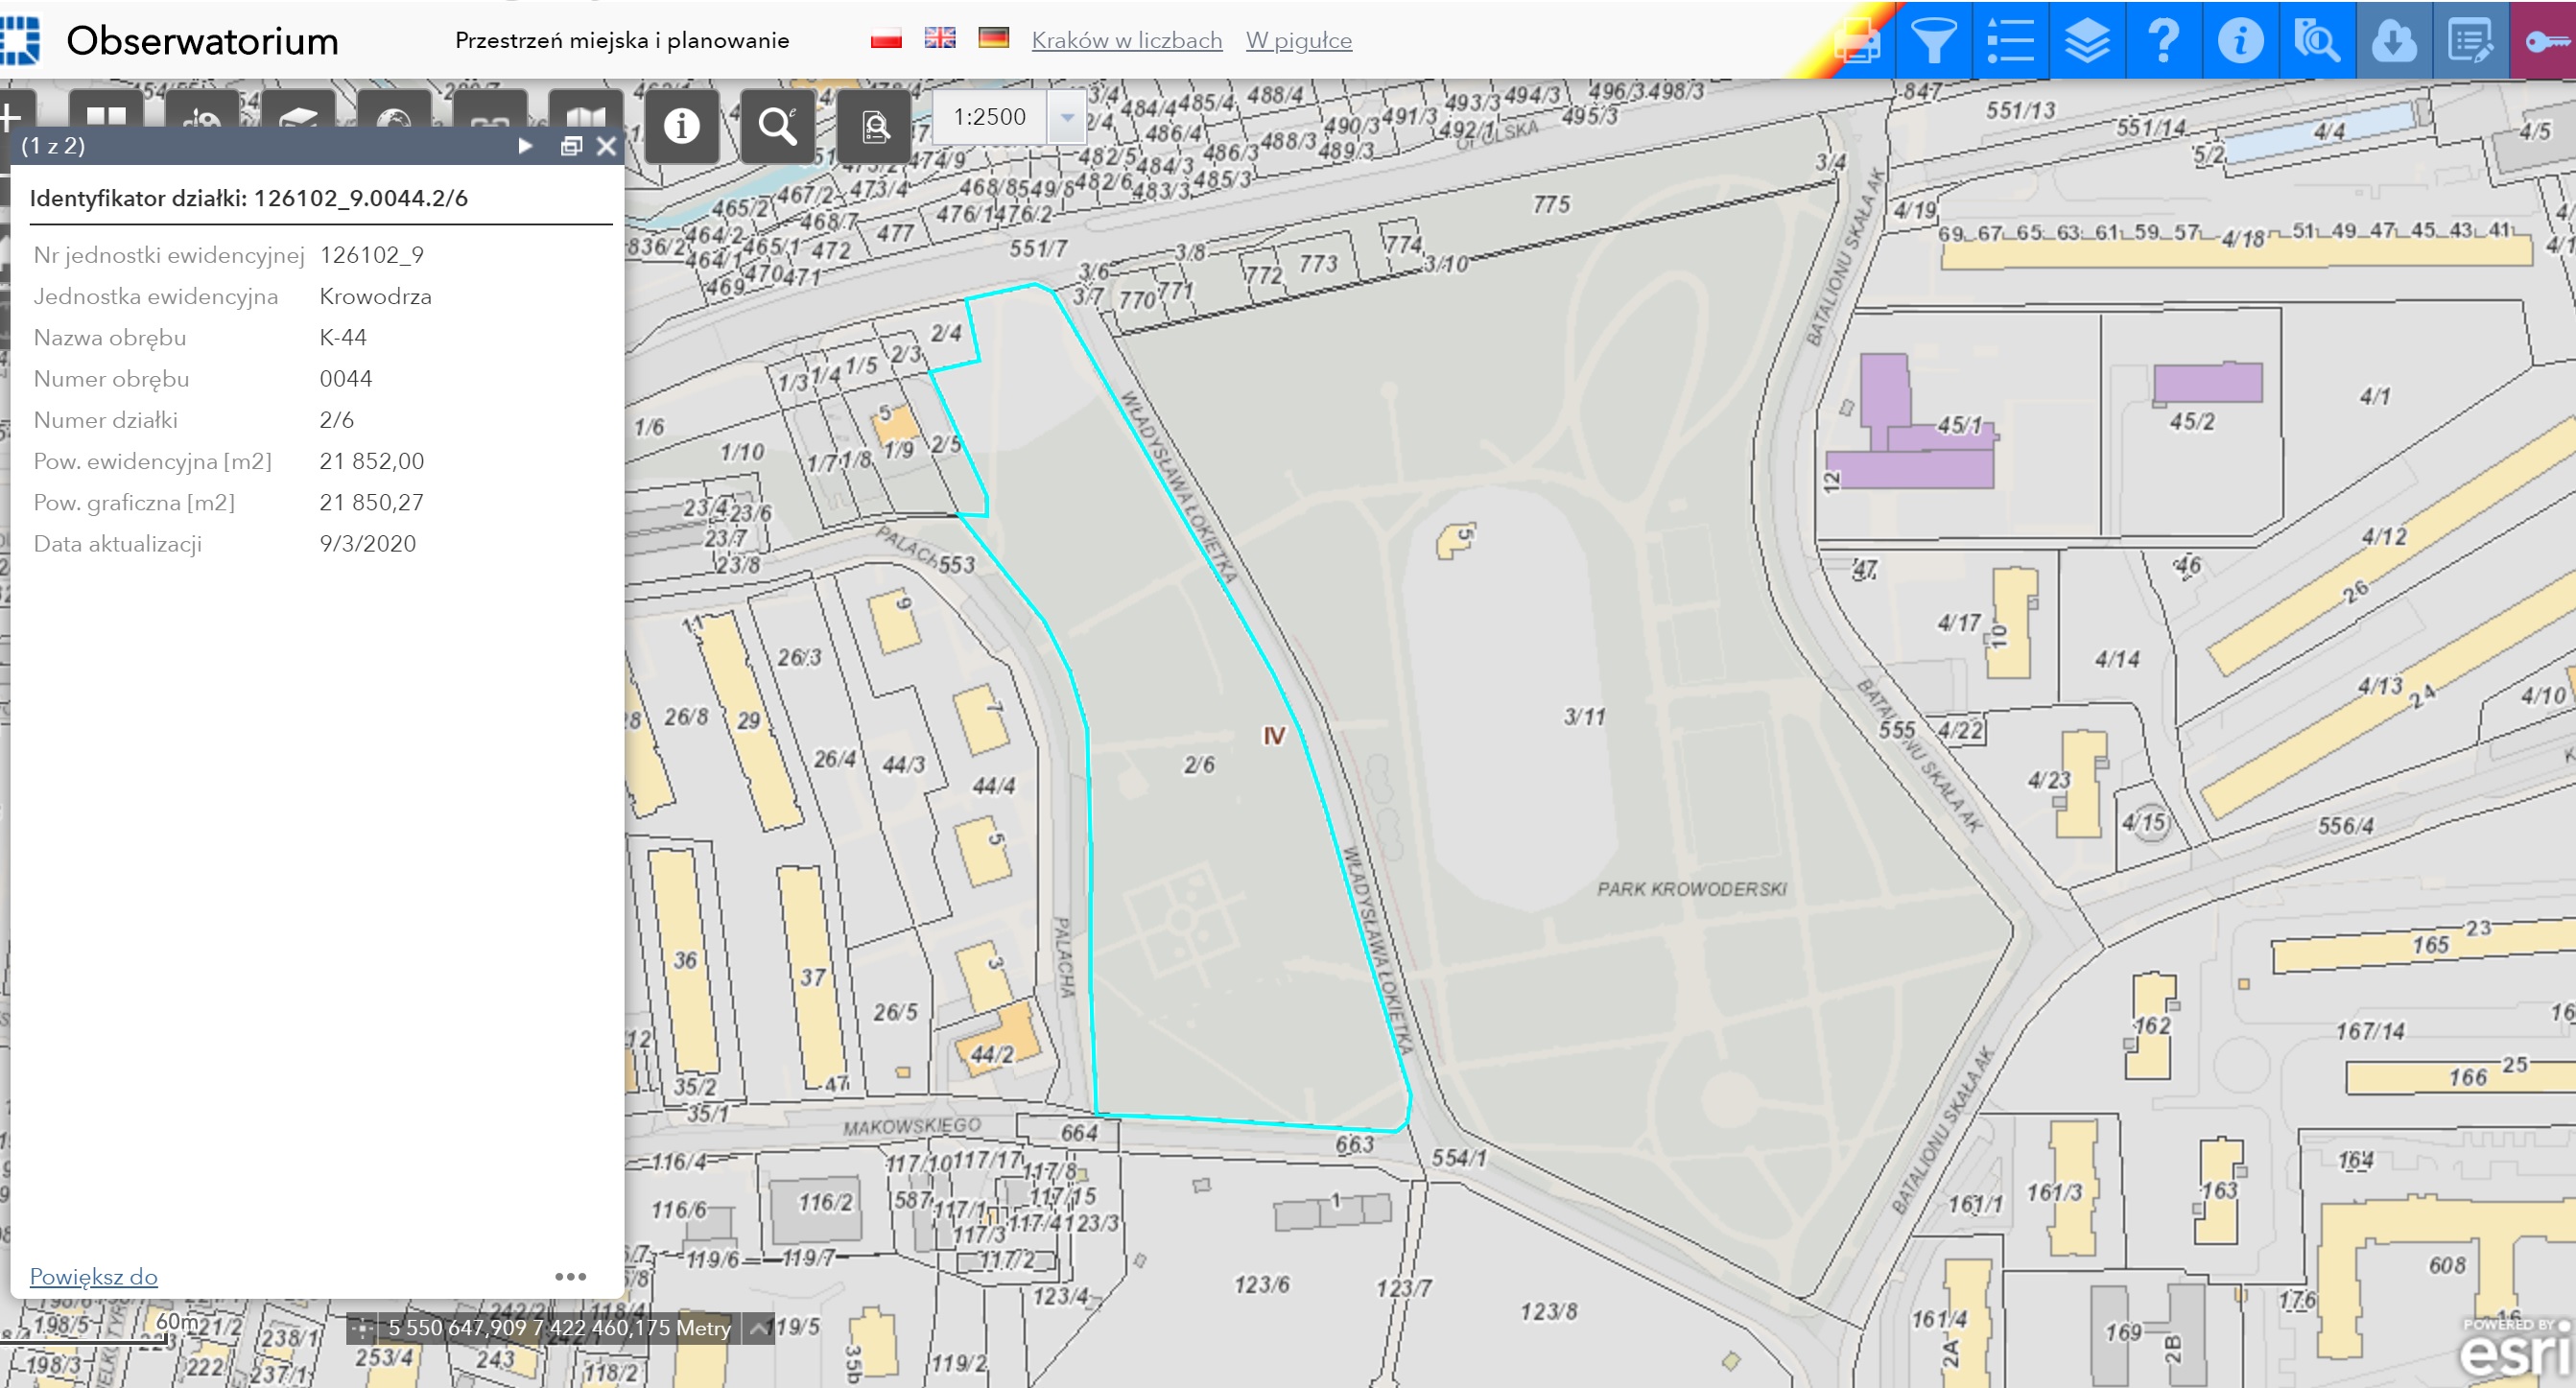Screen dimensions: 2576x1388
Task: Open the Help question mark
Action: [x=2164, y=41]
